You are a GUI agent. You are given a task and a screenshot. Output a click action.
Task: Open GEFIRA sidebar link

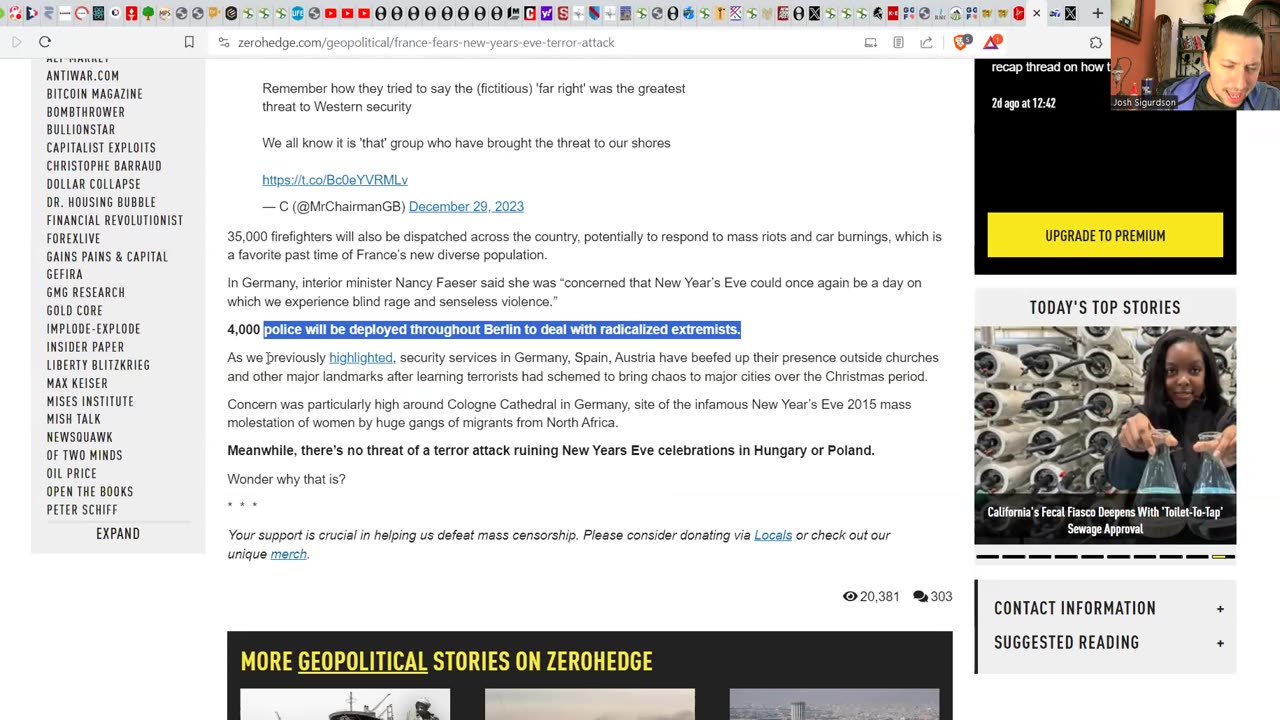tap(65, 274)
